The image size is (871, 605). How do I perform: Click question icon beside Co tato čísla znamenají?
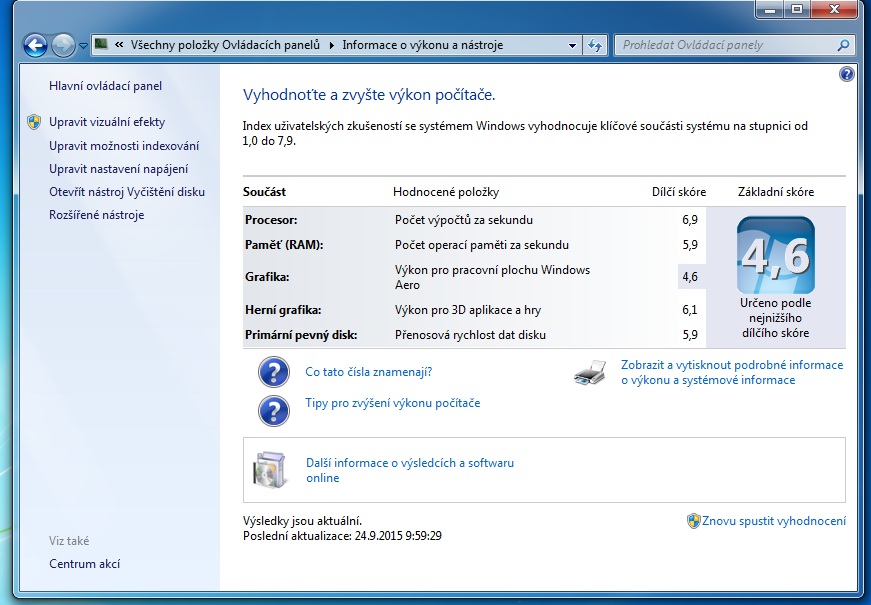[x=273, y=372]
